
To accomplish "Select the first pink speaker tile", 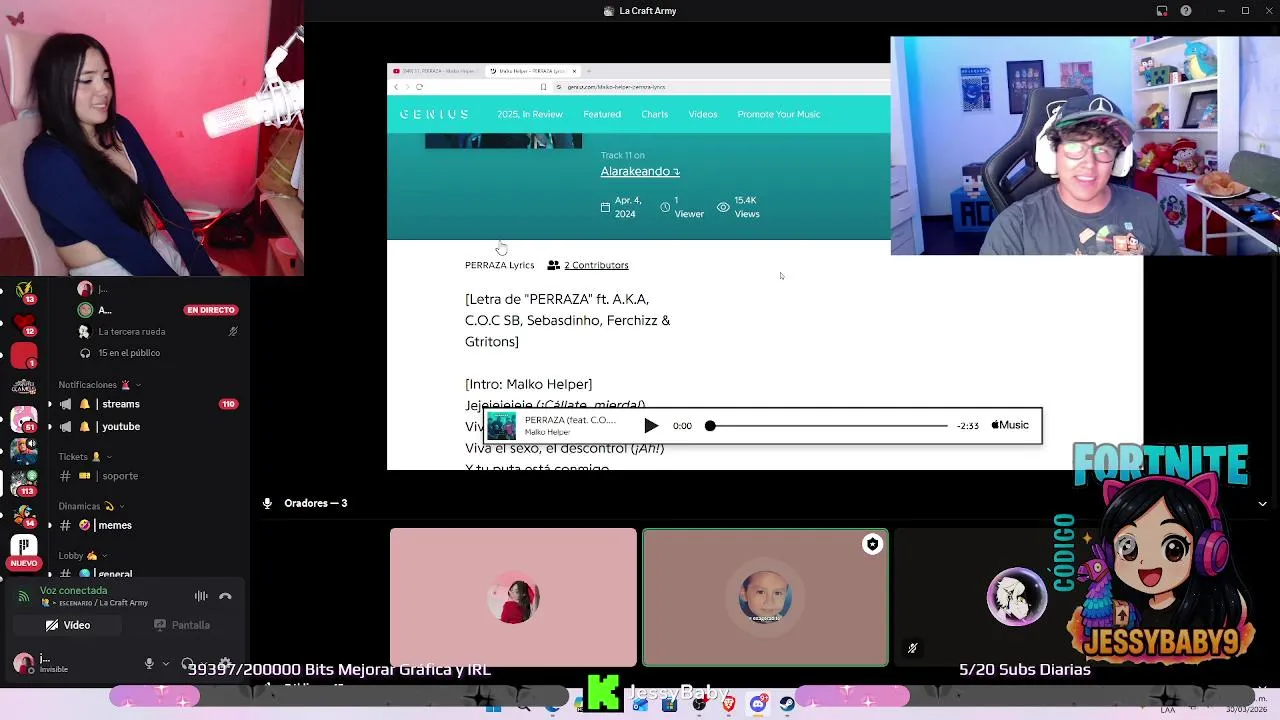I will 513,597.
